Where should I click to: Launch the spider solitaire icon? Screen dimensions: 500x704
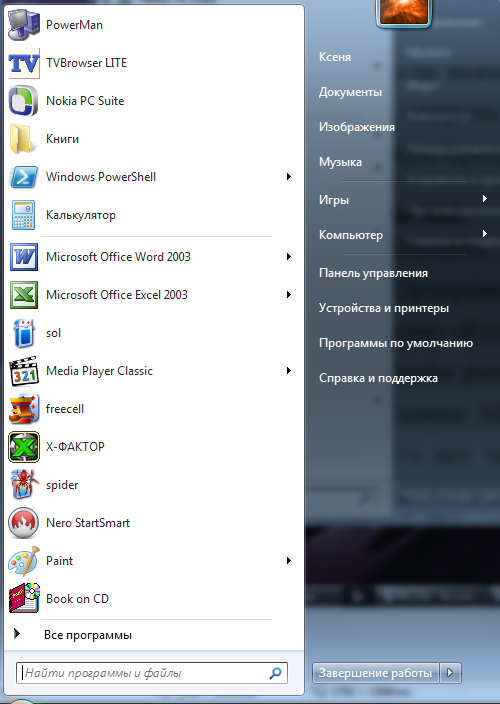coord(24,485)
